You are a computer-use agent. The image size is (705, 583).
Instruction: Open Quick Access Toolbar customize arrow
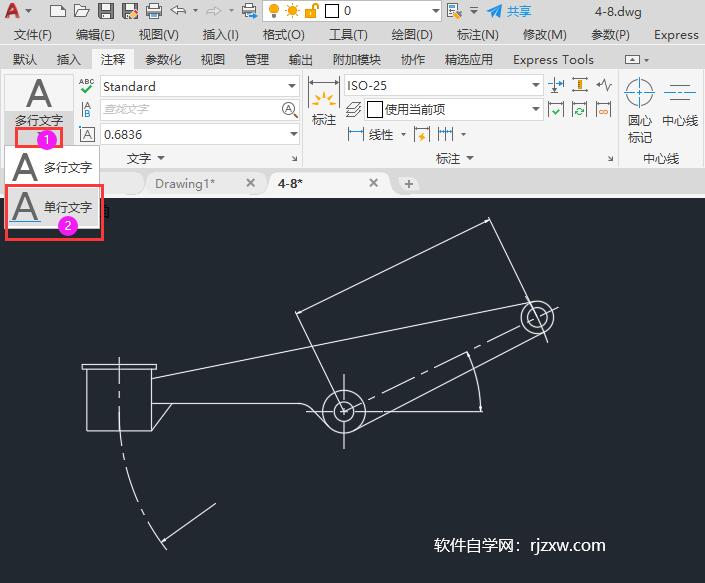[x=474, y=11]
